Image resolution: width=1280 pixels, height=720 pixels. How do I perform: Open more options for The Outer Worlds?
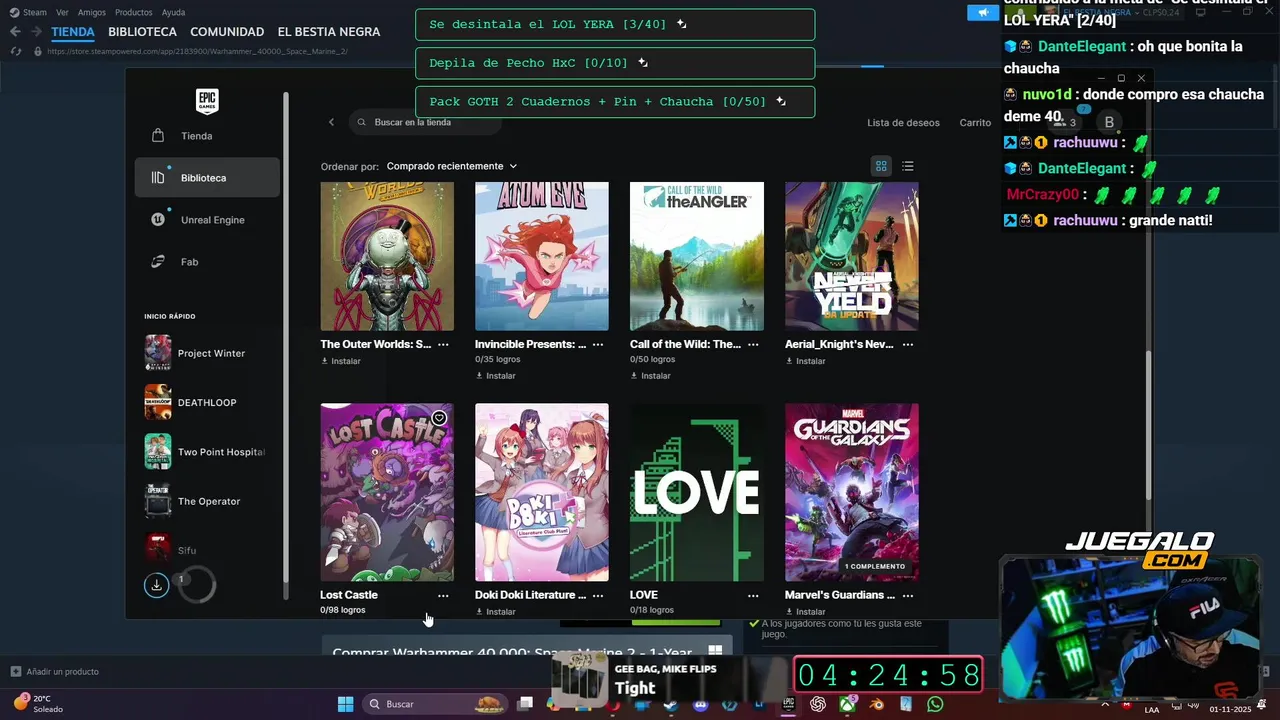pyautogui.click(x=443, y=344)
